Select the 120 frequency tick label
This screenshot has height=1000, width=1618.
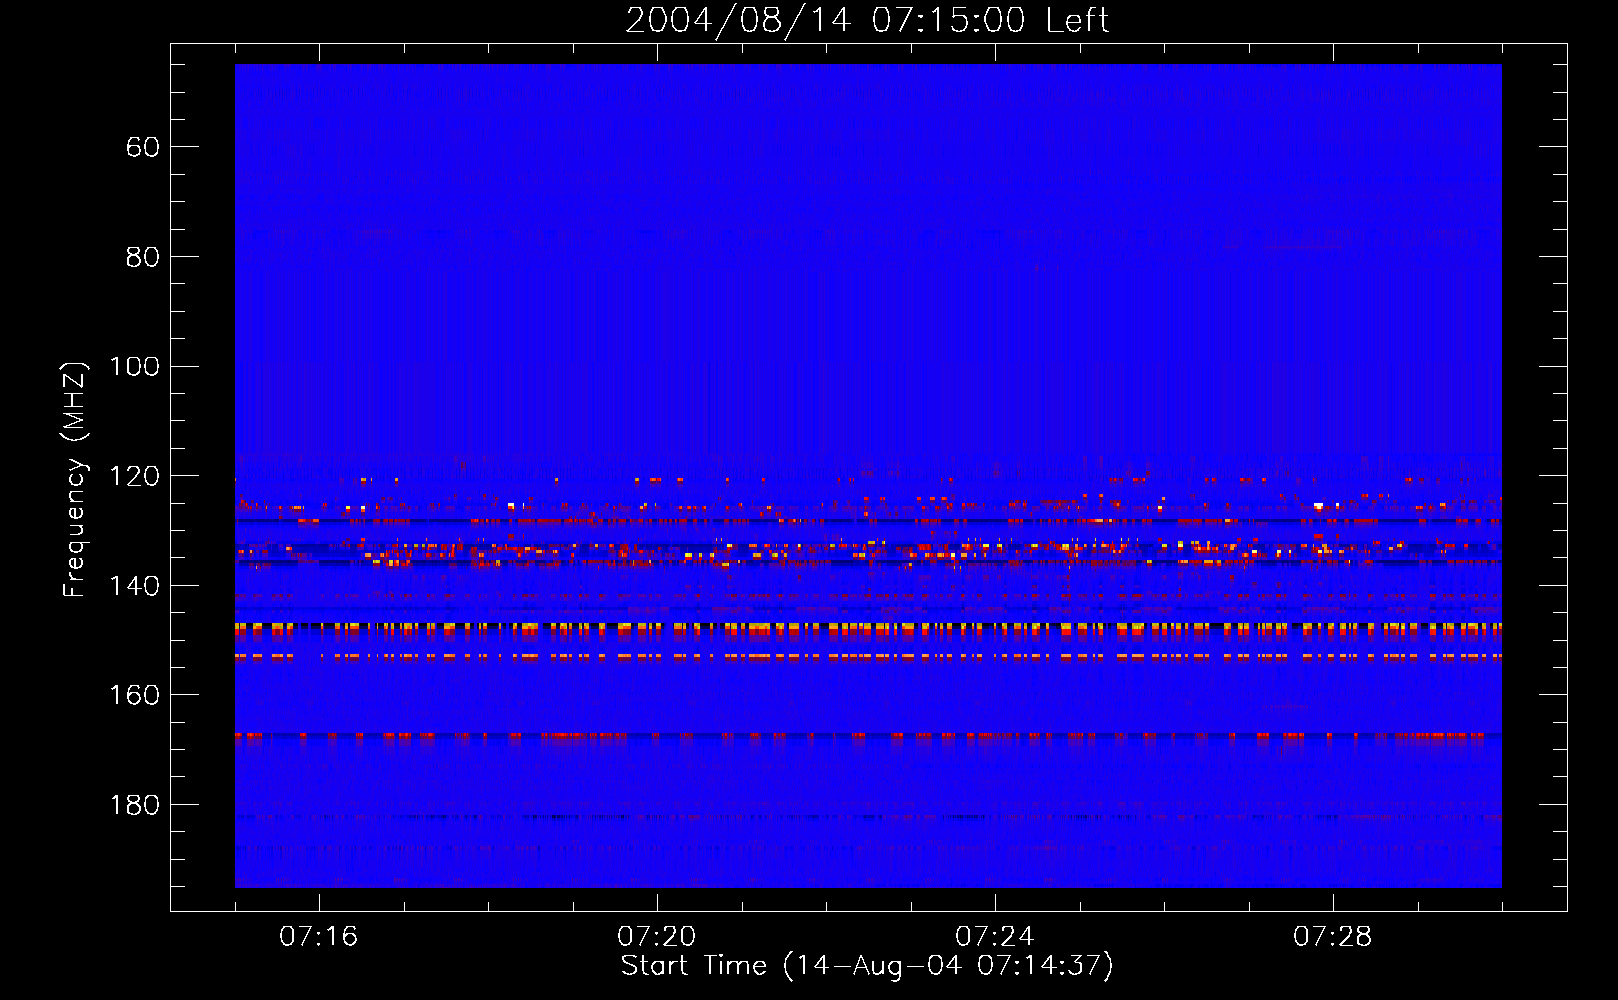click(x=134, y=476)
